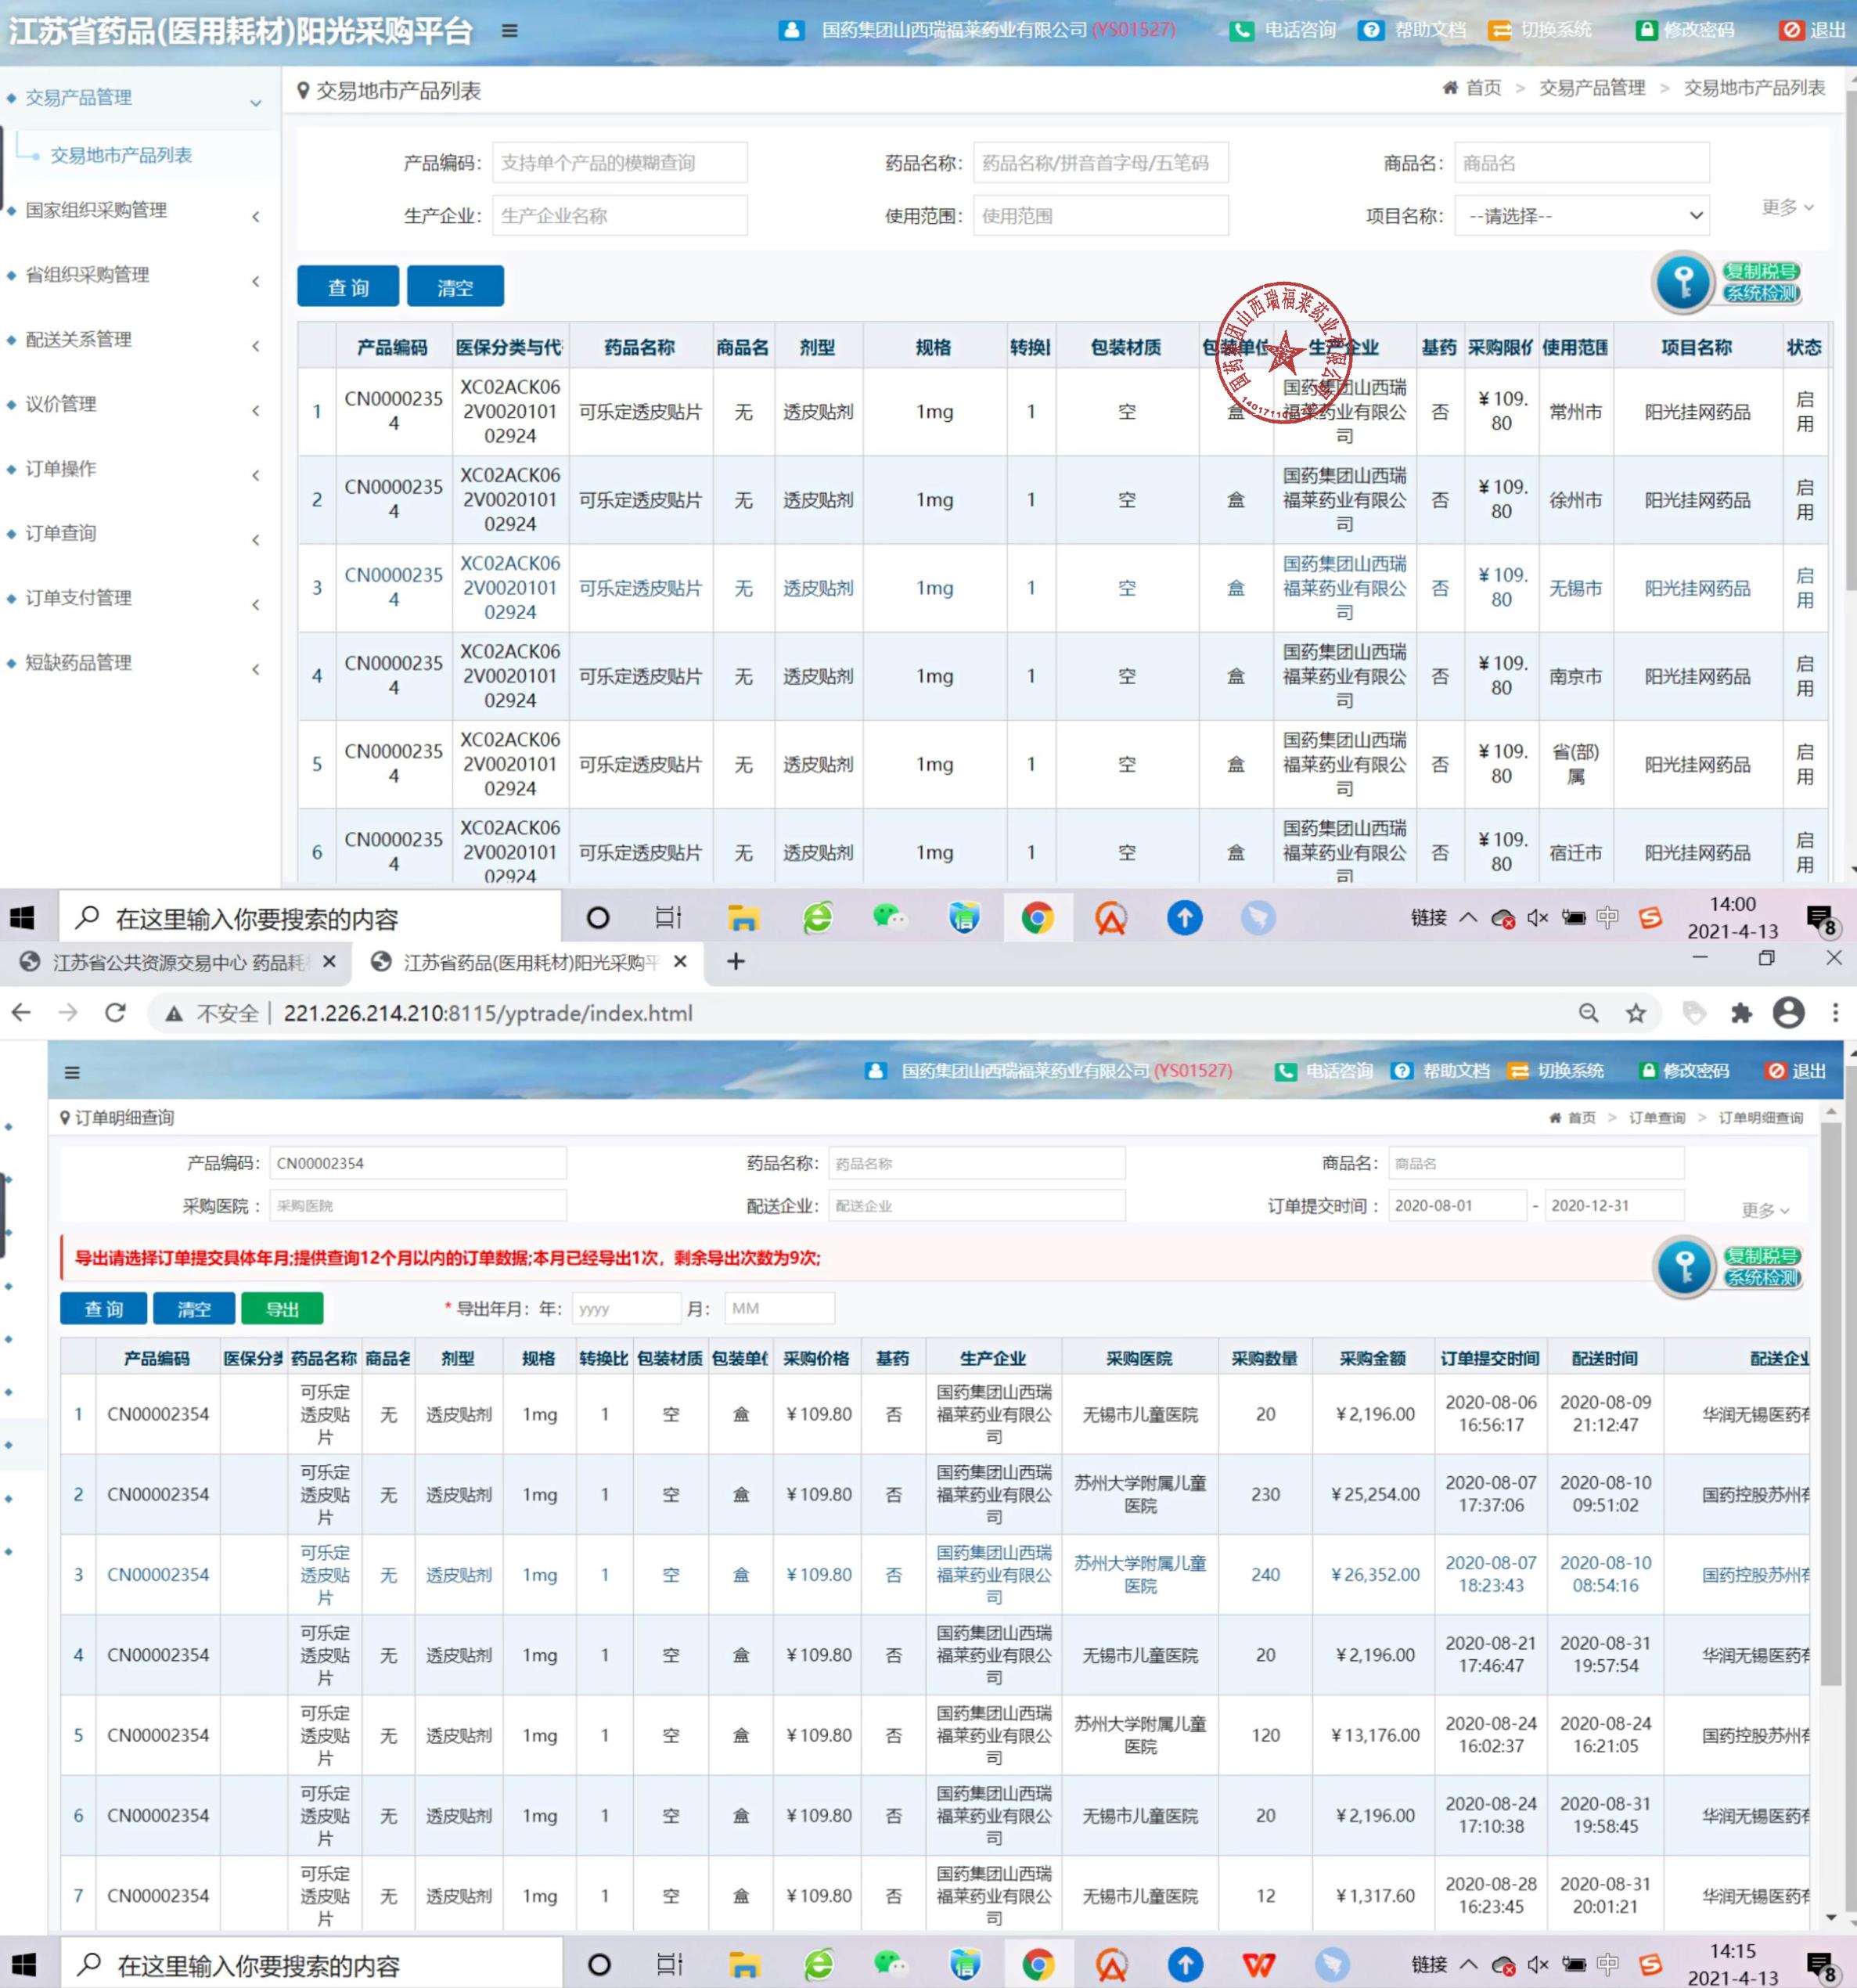Expand 国家组织采购管理 sidebar group
1857x1988 pixels.
pos(140,210)
